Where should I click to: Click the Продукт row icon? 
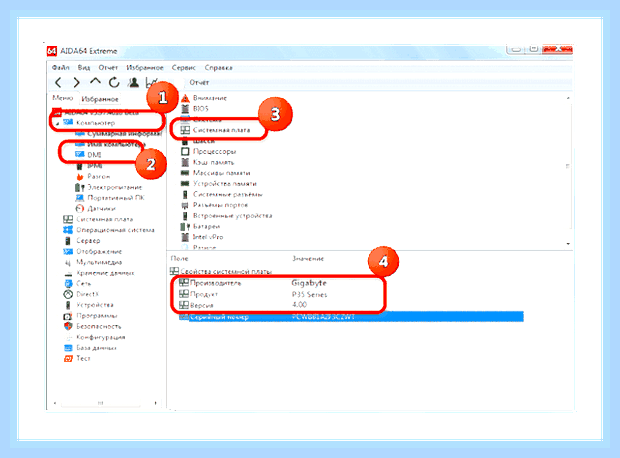(x=183, y=293)
